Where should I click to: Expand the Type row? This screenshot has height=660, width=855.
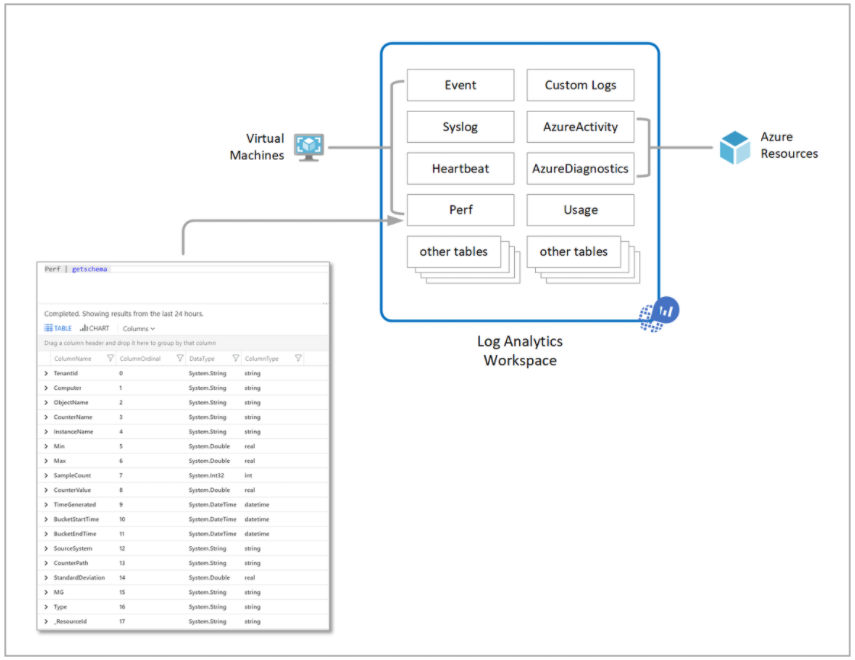46,607
